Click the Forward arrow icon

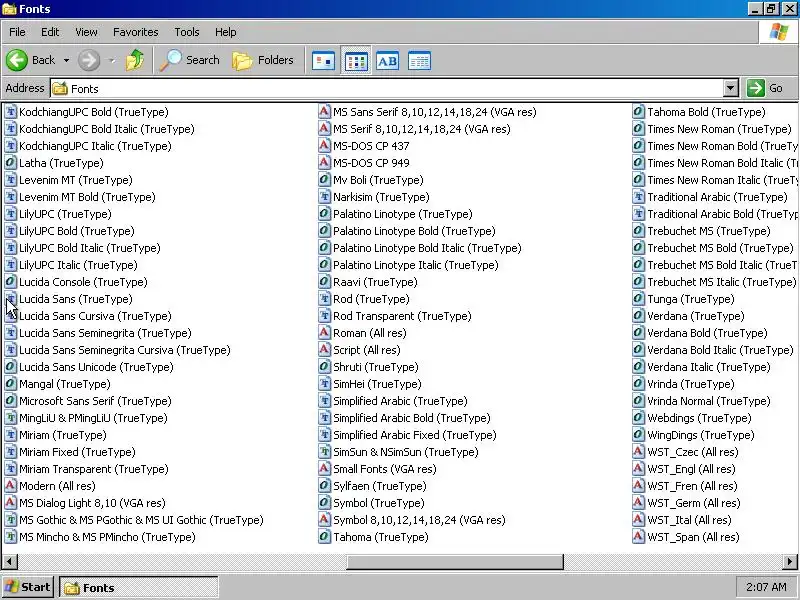(x=89, y=60)
